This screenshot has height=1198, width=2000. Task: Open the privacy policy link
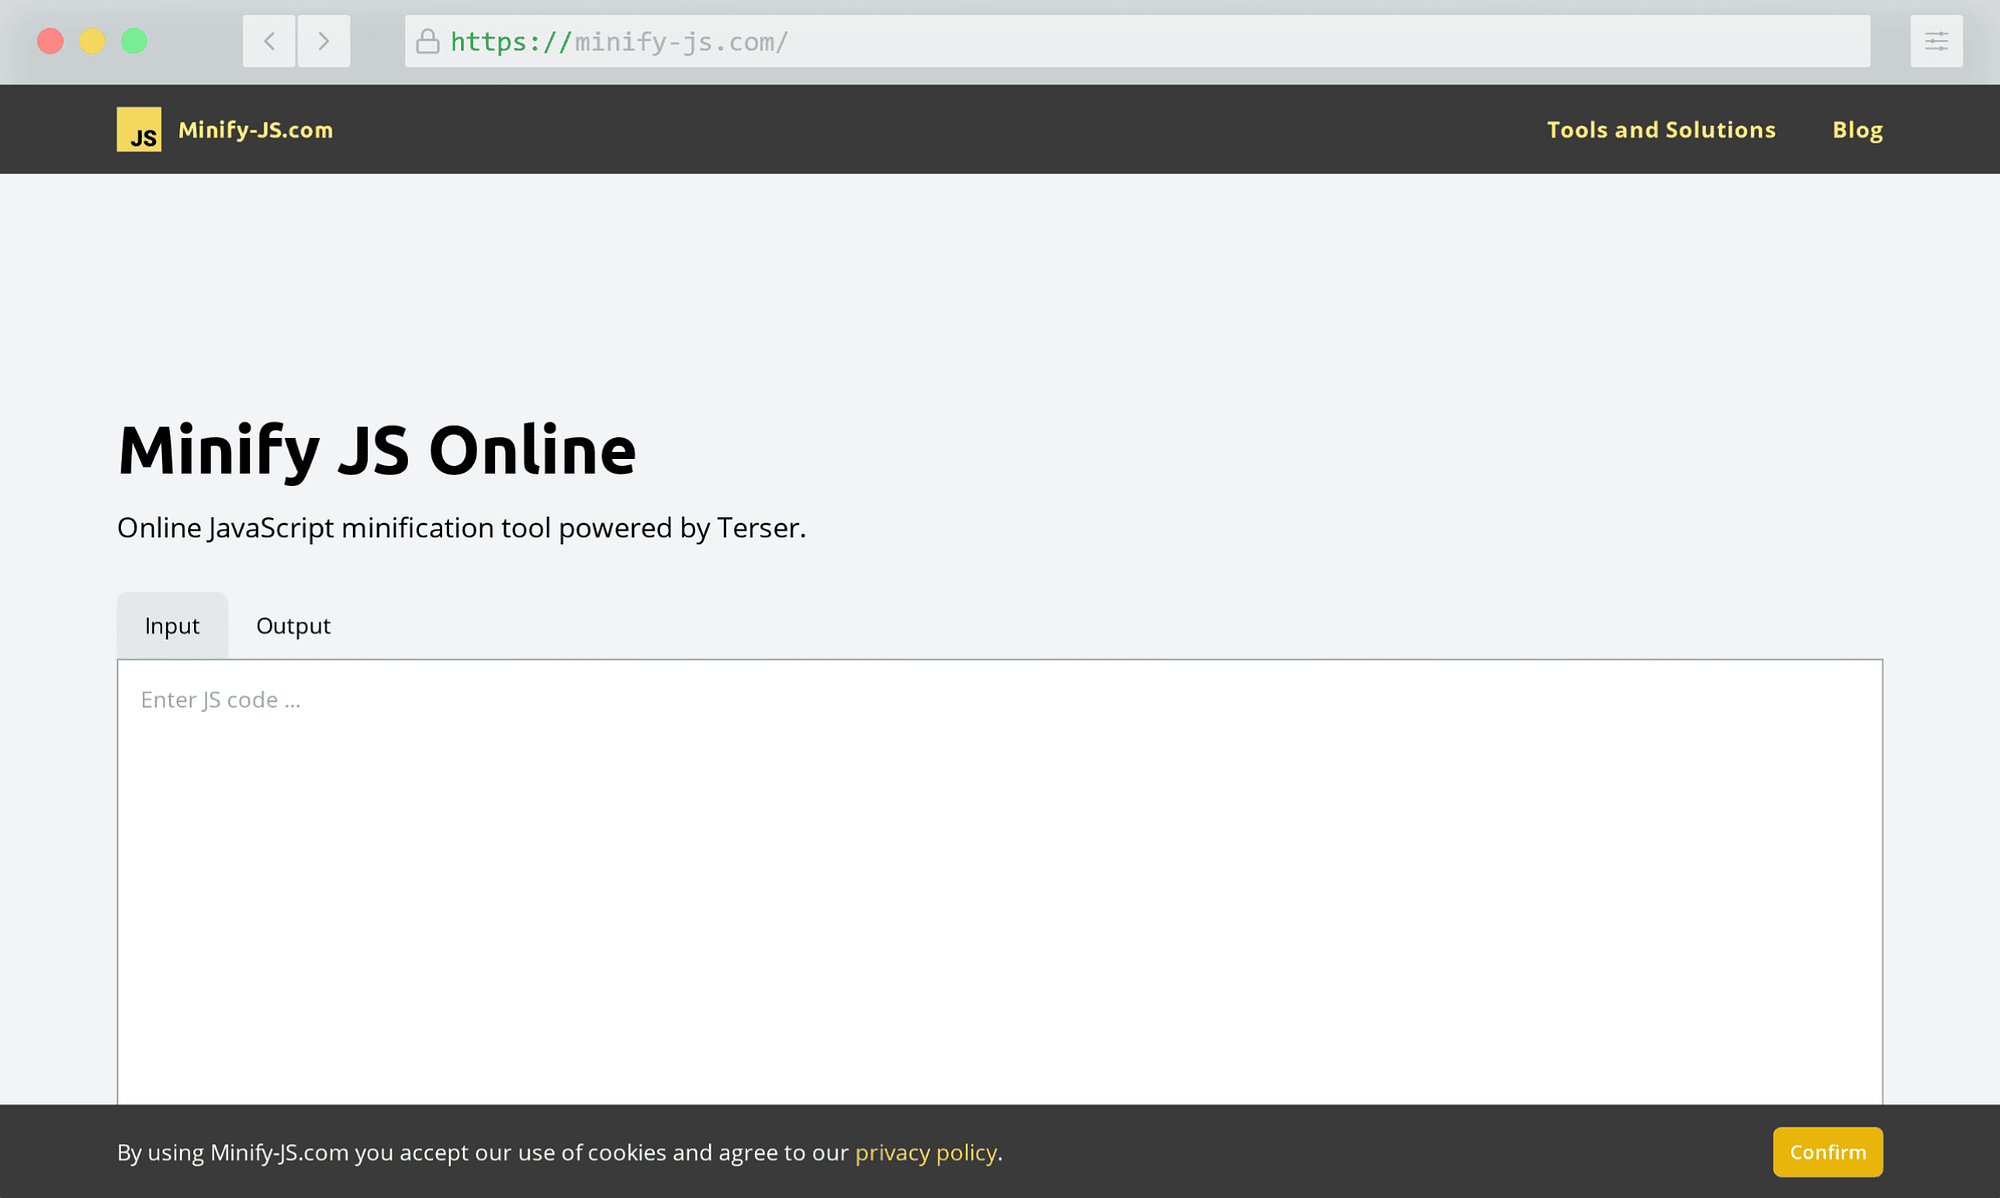[926, 1152]
